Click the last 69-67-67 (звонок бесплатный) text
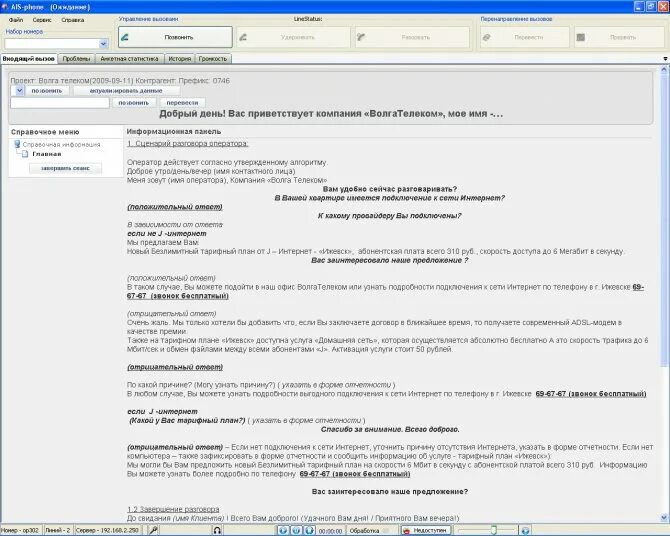Image resolution: width=670 pixels, height=536 pixels. point(355,474)
